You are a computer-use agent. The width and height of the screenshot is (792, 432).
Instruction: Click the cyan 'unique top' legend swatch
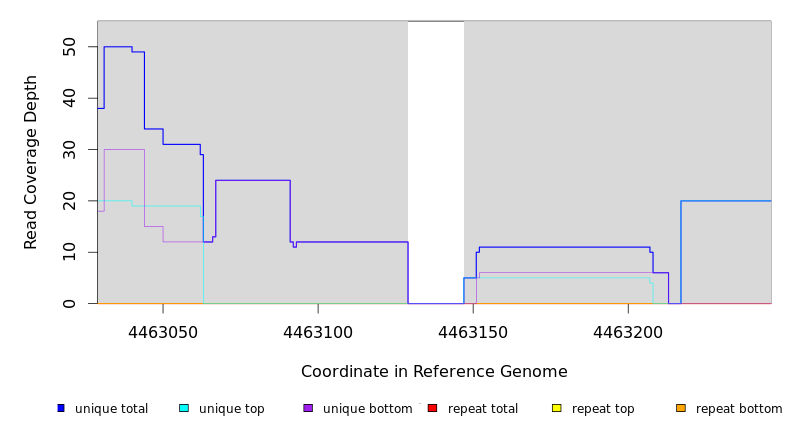[183, 408]
